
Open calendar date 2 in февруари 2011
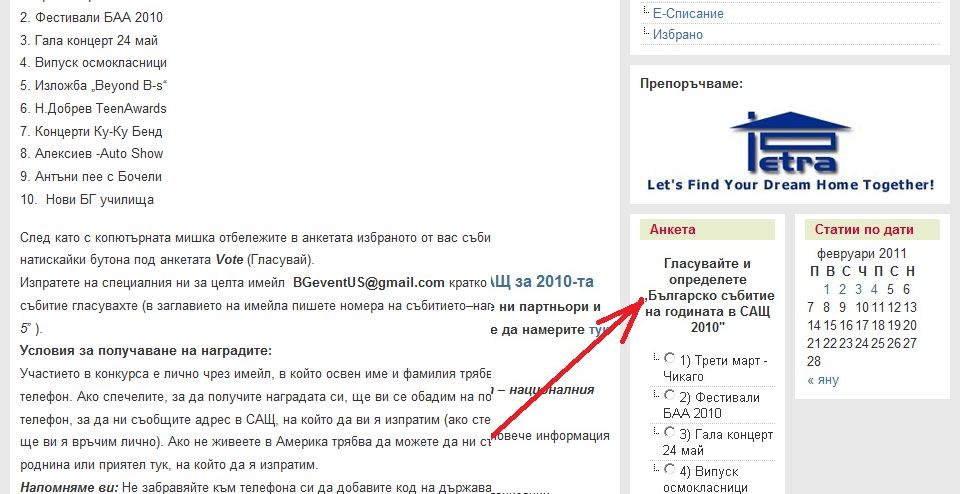click(x=843, y=290)
